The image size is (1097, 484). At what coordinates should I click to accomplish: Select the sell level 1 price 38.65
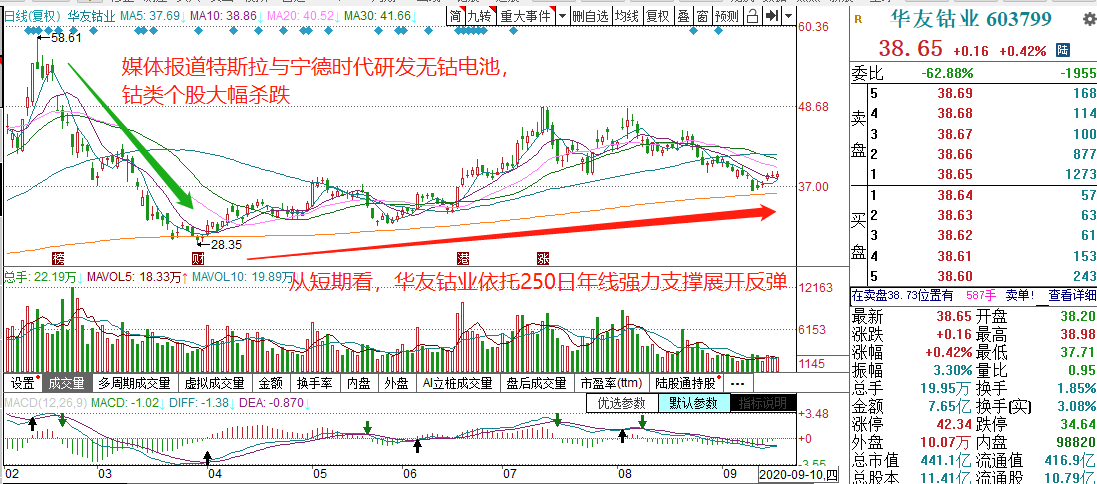tap(955, 173)
